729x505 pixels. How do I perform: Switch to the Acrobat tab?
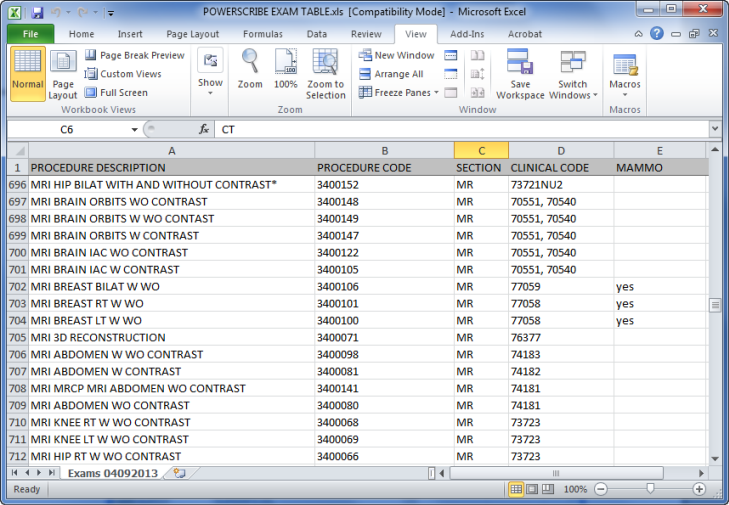click(525, 34)
